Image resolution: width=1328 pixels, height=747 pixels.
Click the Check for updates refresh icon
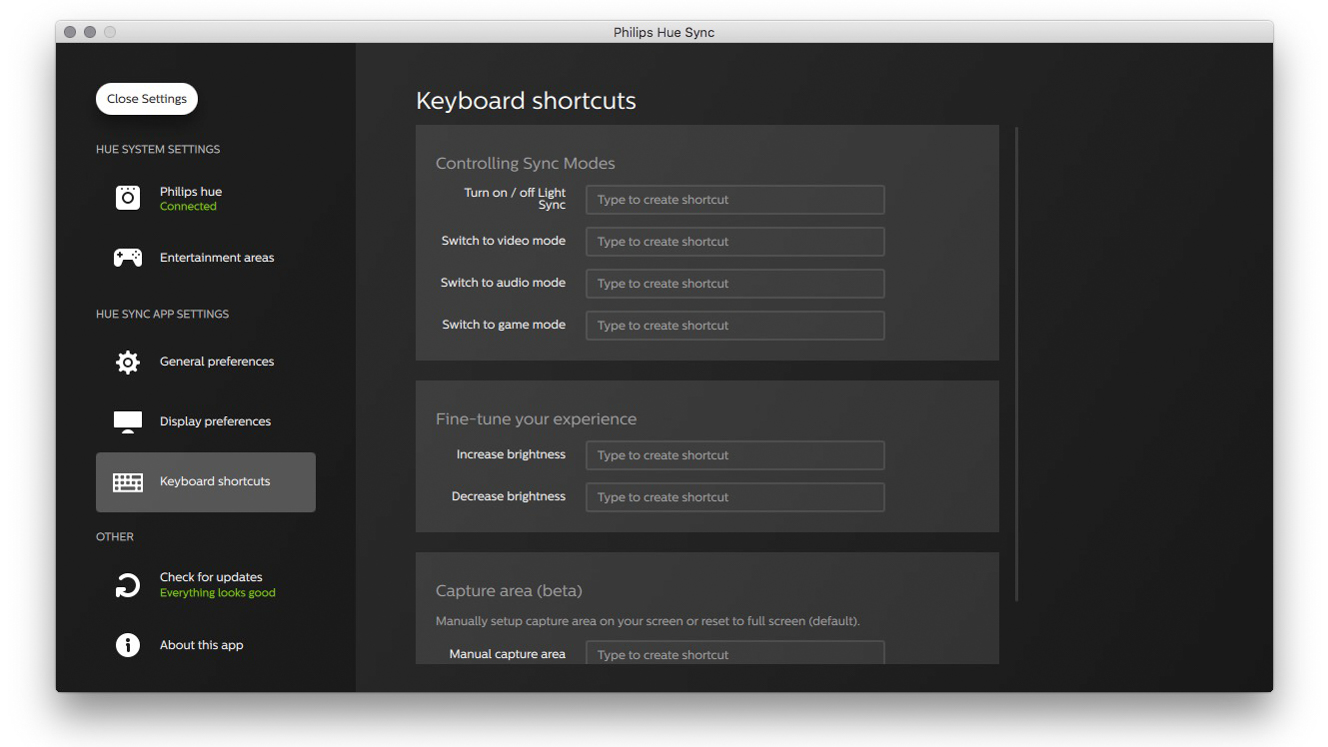tap(128, 586)
